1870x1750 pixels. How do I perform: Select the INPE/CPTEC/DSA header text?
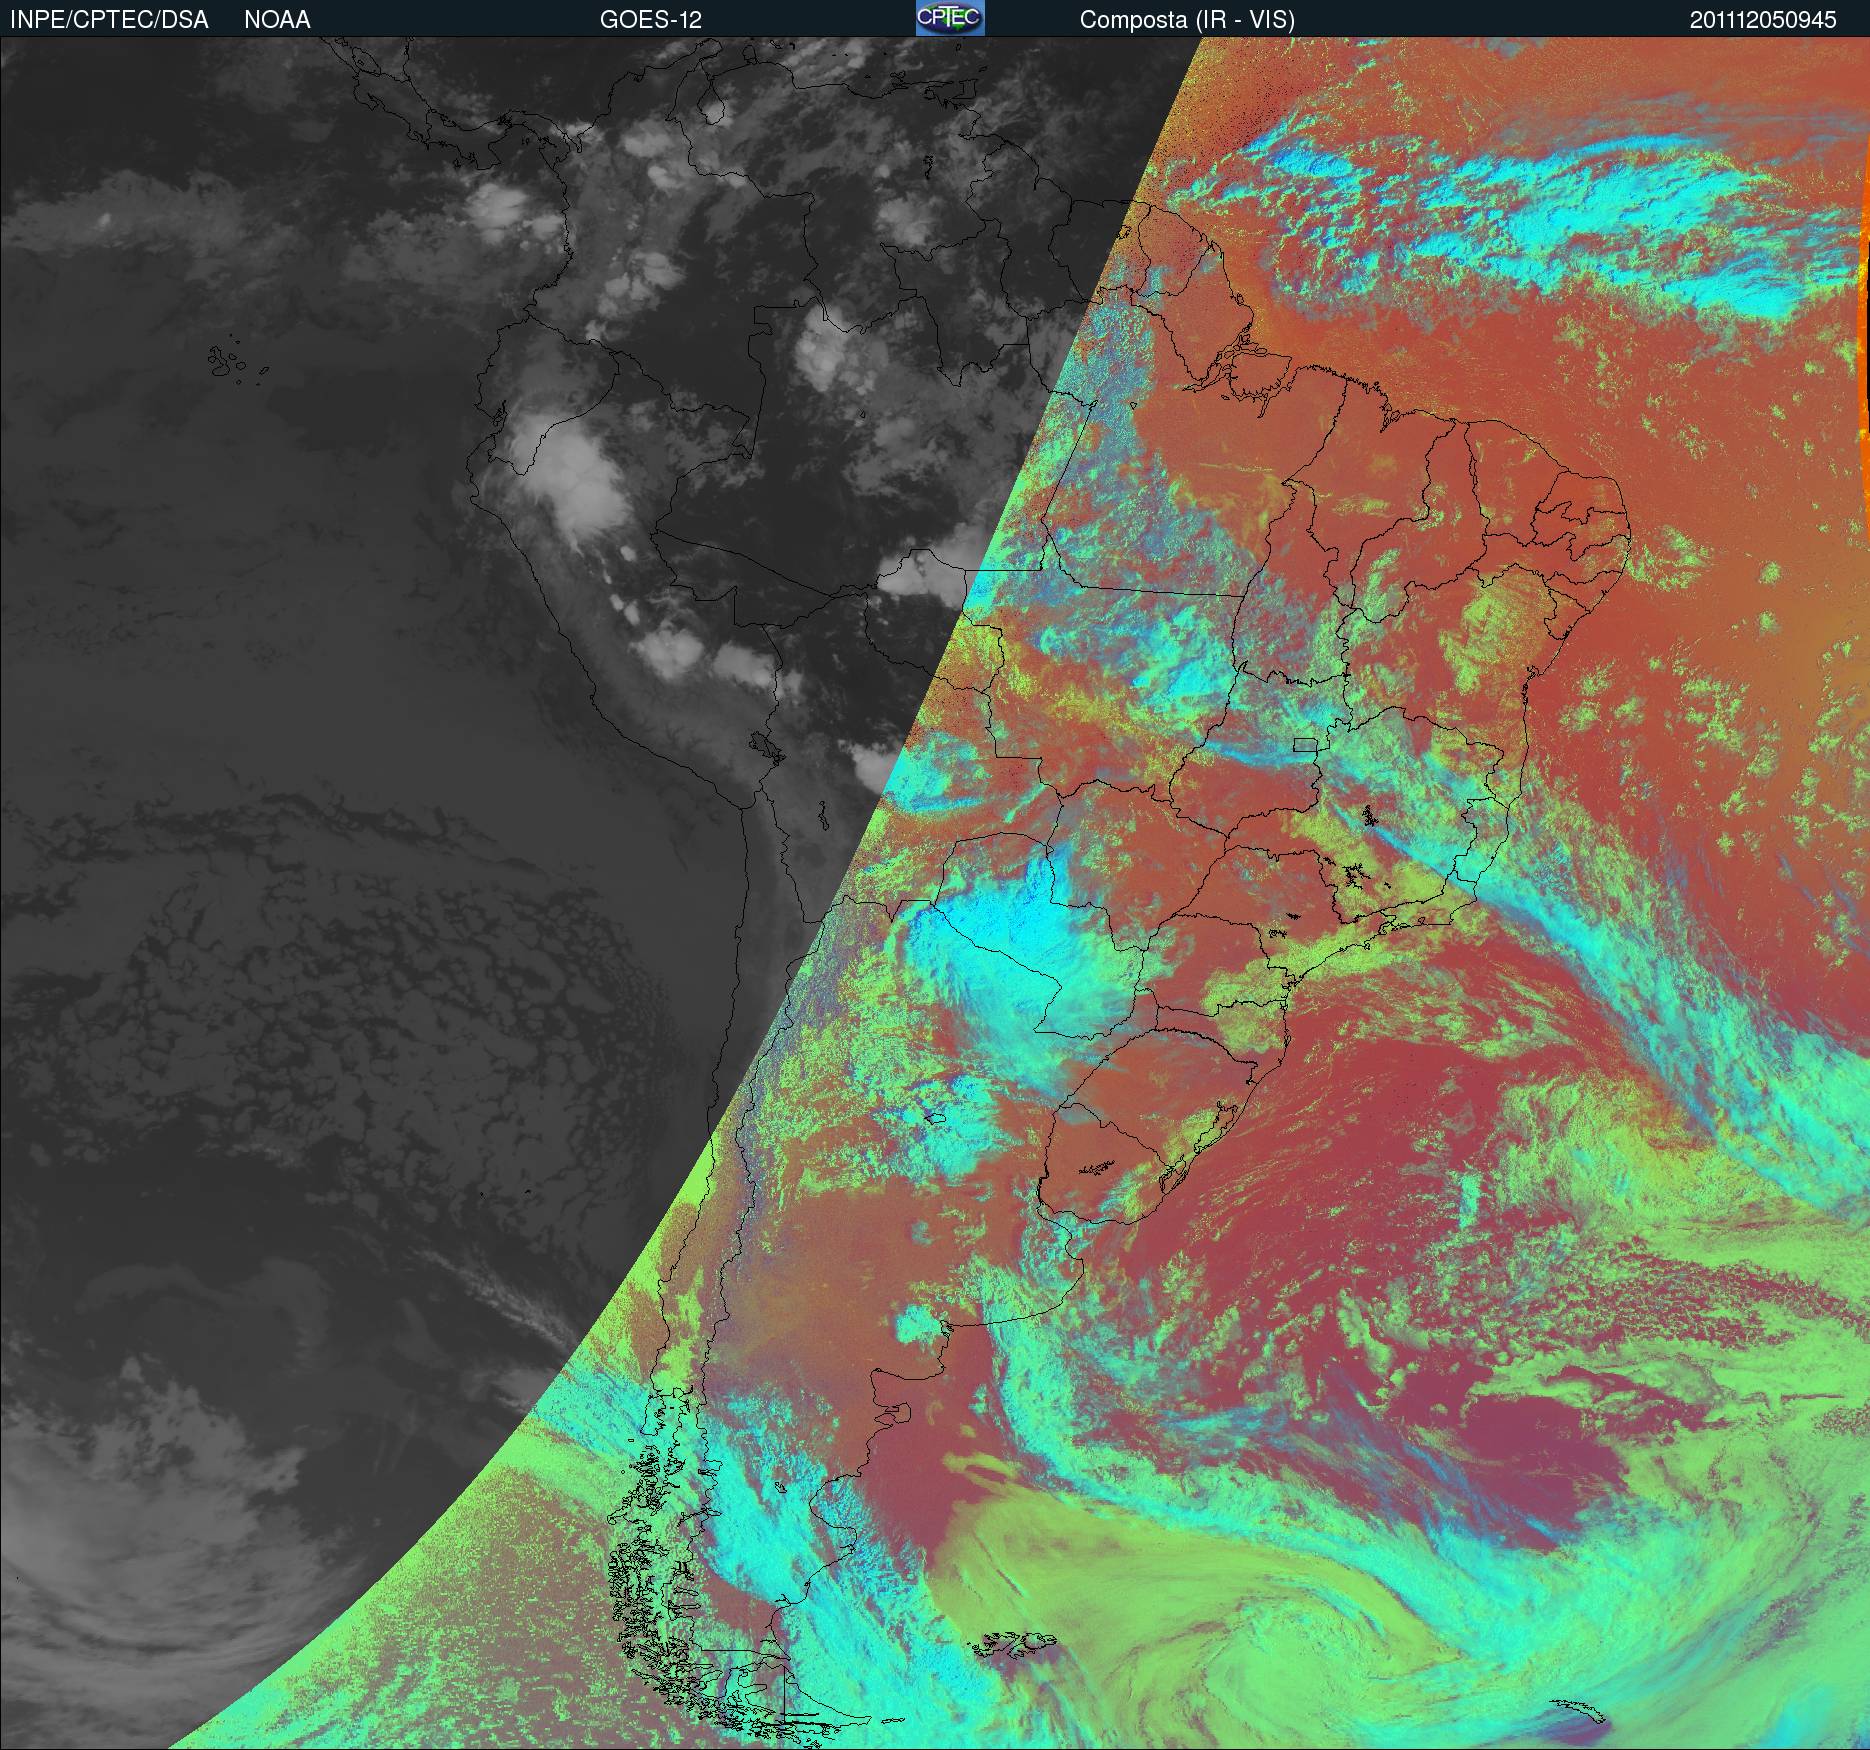click(109, 20)
